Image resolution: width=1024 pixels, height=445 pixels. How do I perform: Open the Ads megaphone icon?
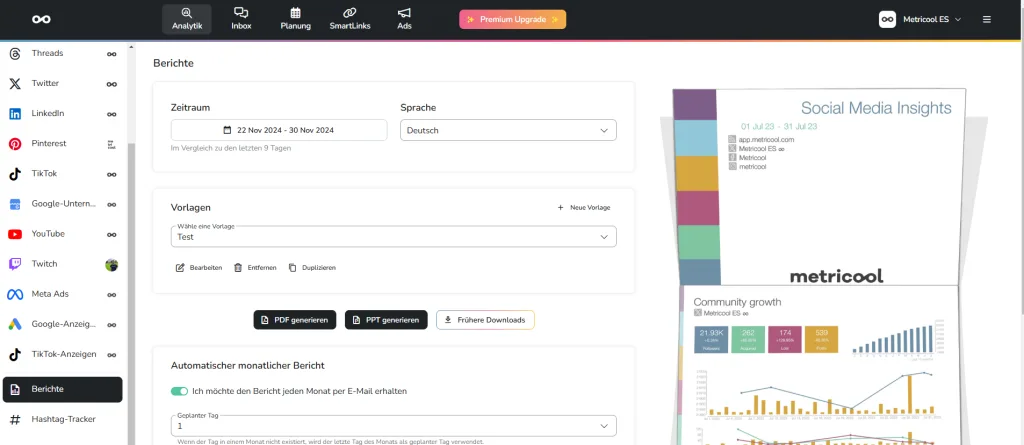pyautogui.click(x=404, y=19)
